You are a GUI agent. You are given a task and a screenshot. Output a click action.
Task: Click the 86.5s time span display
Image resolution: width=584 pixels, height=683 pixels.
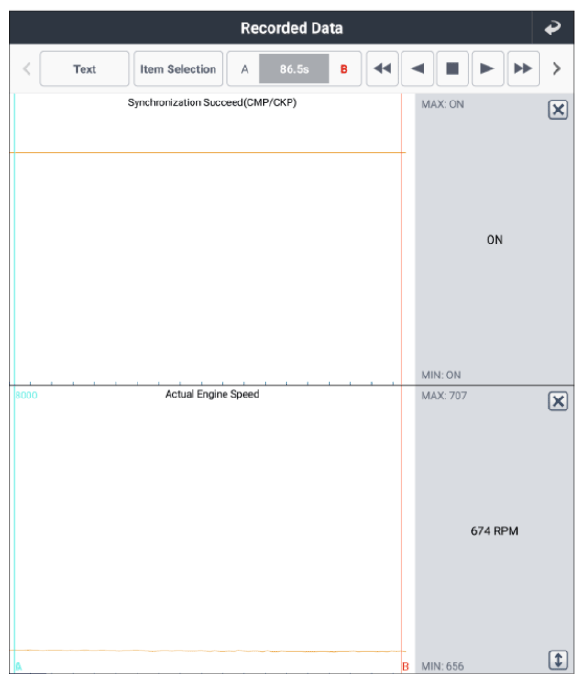point(294,69)
